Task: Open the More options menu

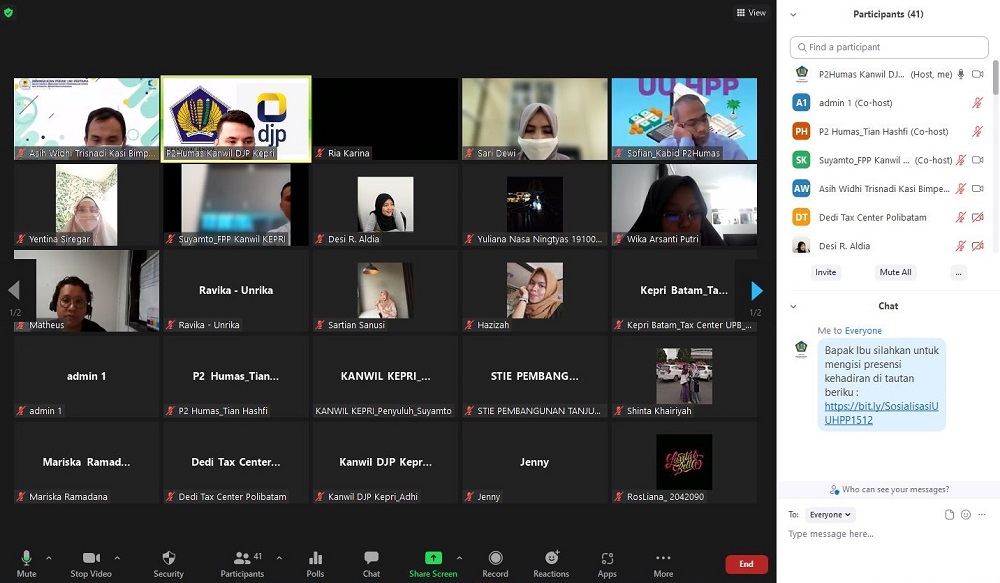Action: (x=663, y=558)
